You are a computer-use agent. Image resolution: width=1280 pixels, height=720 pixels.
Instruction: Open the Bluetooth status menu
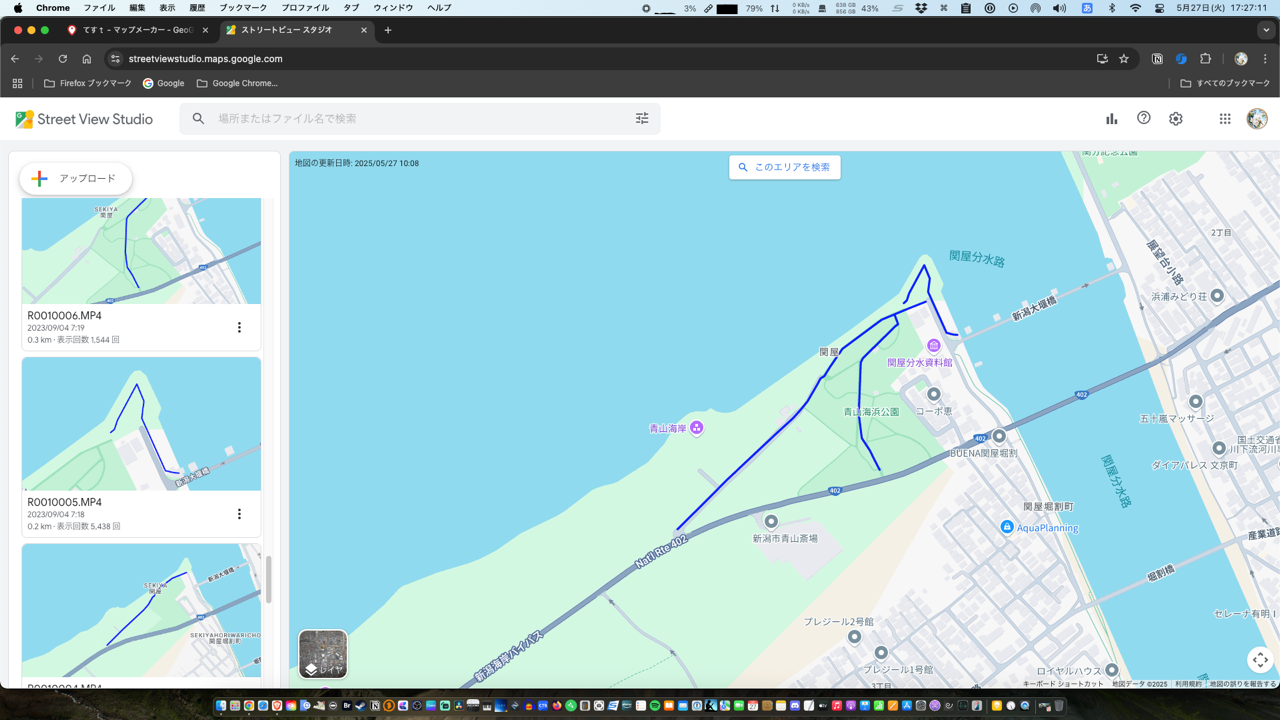pyautogui.click(x=1111, y=8)
